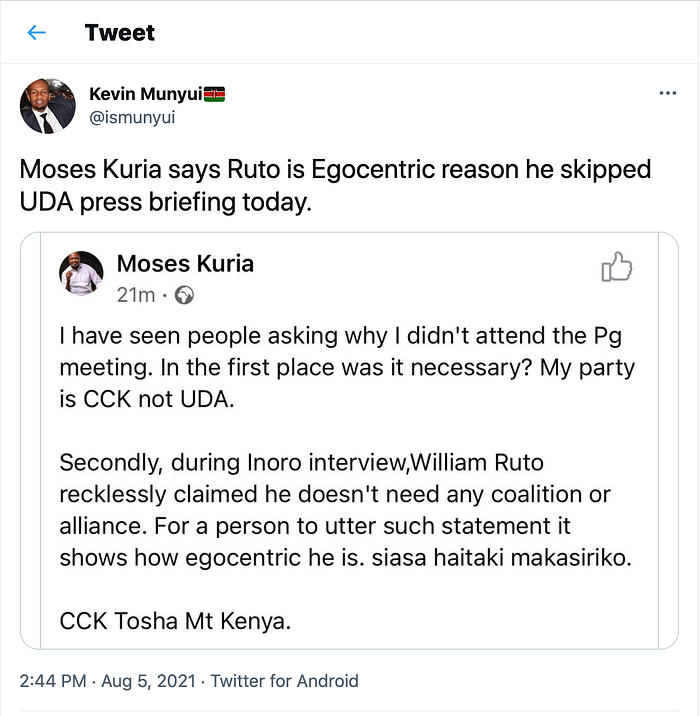Open the Twitter for Android source link

coord(283,681)
